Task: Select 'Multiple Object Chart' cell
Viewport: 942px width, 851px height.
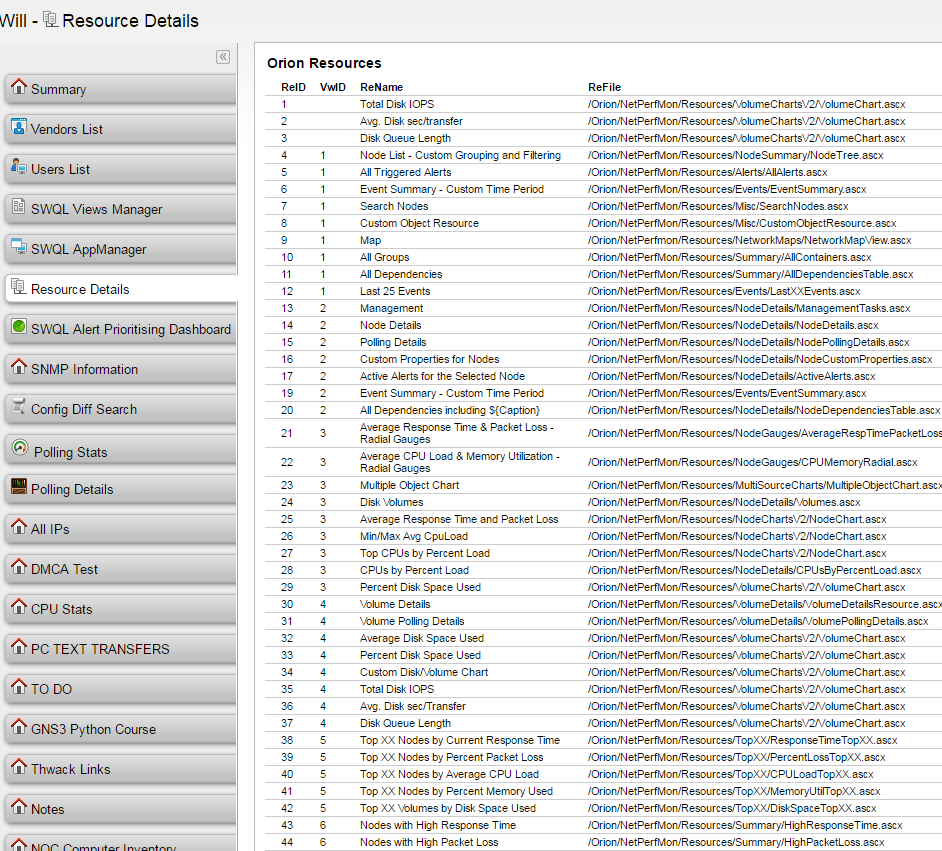Action: [x=410, y=485]
